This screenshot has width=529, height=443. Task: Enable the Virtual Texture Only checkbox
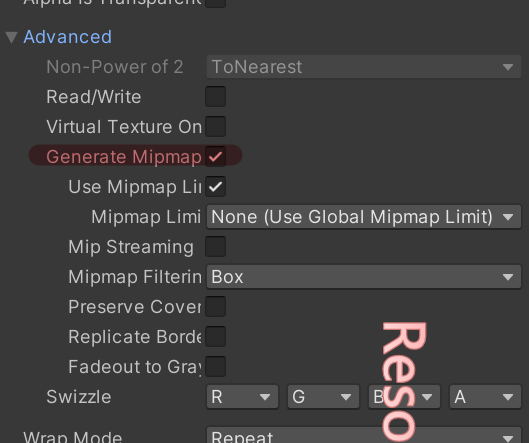click(x=216, y=127)
